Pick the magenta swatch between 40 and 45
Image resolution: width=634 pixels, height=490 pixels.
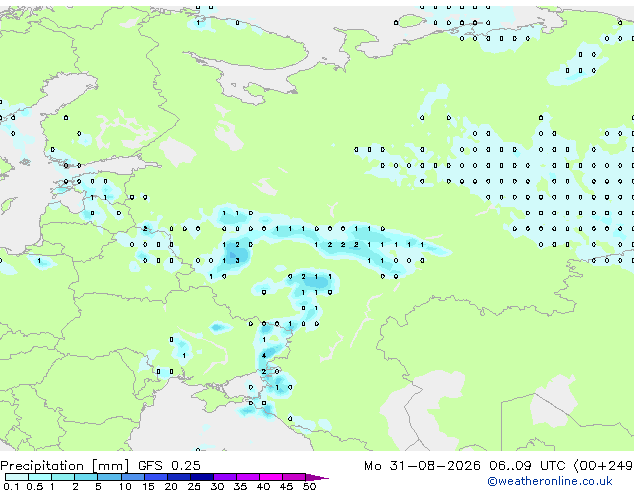(x=271, y=477)
